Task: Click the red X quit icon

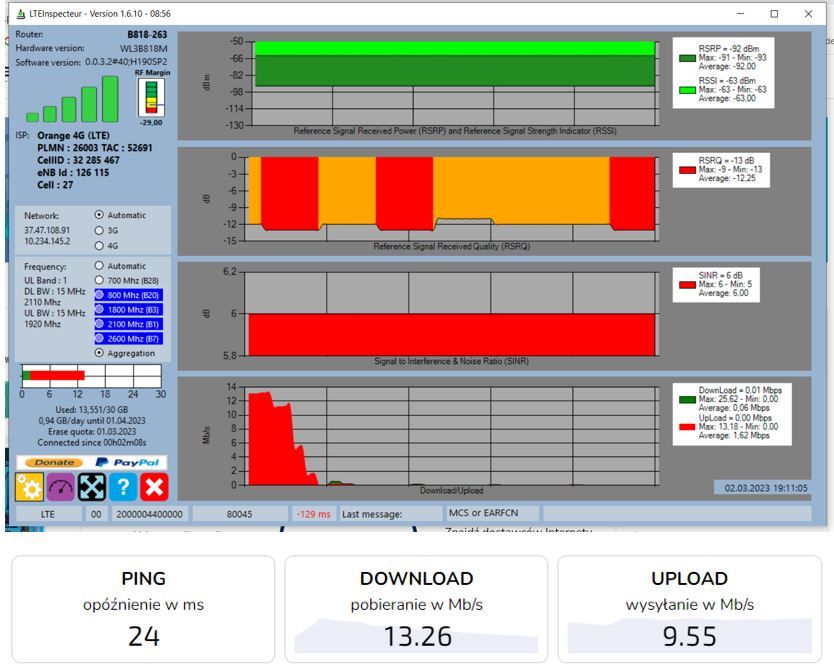Action: tap(154, 487)
